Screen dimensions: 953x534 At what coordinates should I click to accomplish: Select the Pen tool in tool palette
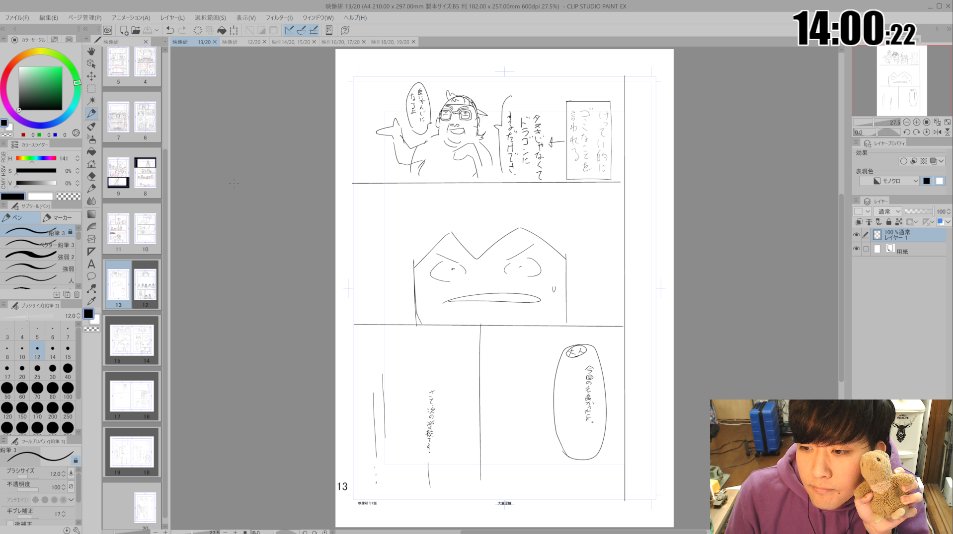(x=91, y=114)
